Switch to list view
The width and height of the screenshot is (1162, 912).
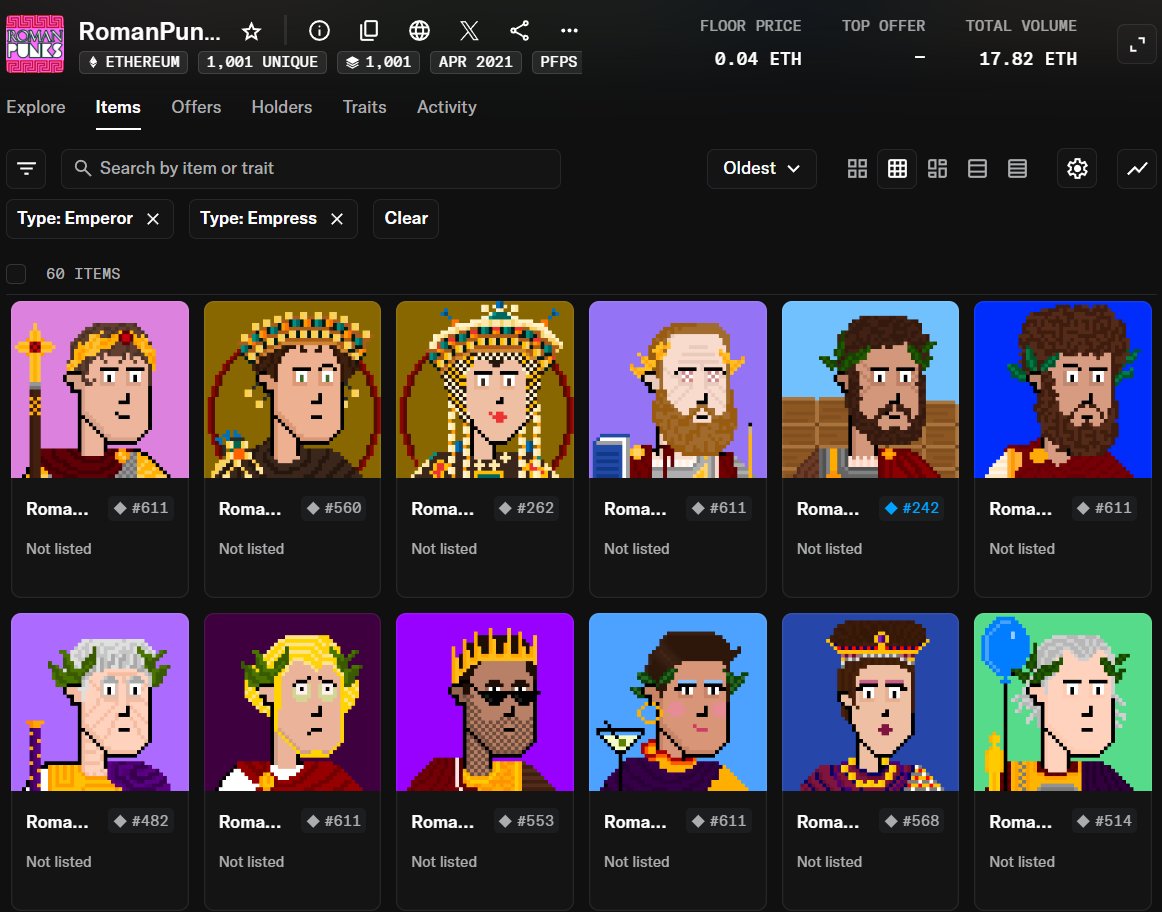point(977,169)
